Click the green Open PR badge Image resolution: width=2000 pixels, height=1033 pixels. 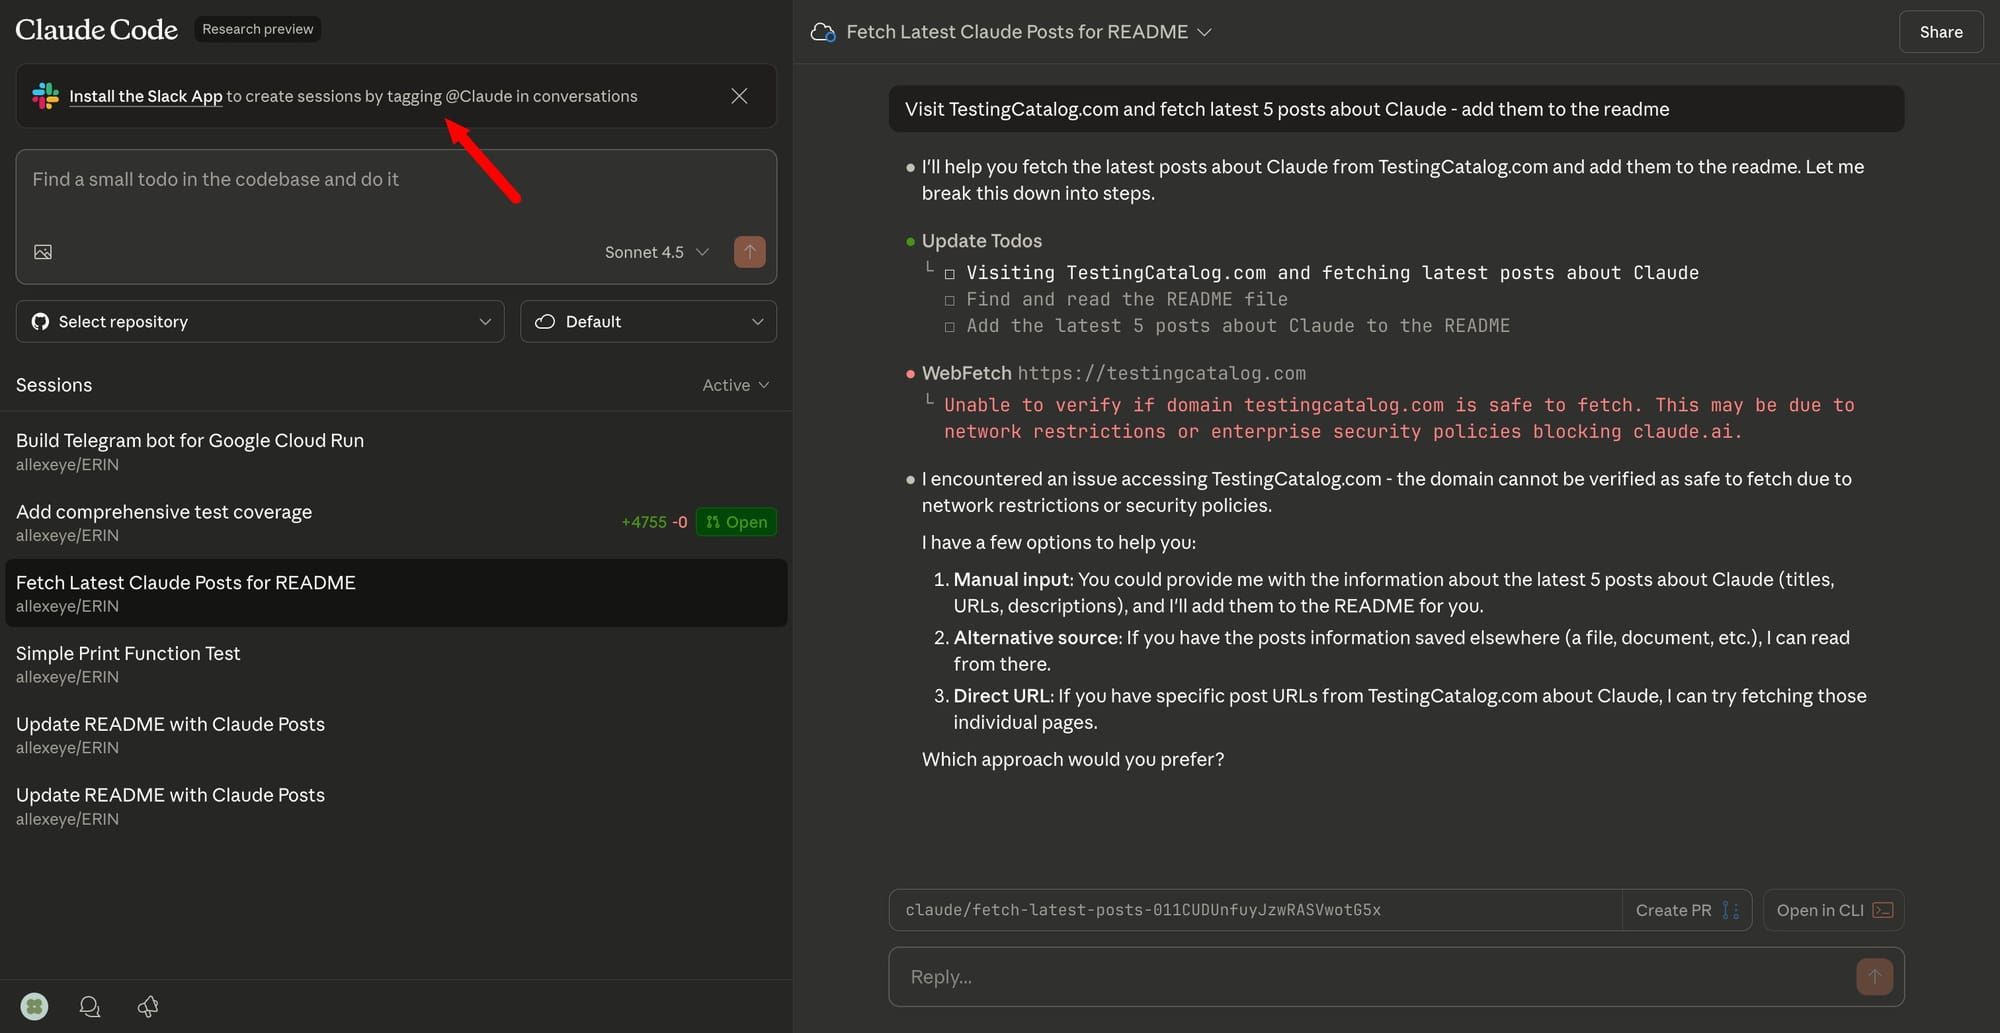pos(736,522)
